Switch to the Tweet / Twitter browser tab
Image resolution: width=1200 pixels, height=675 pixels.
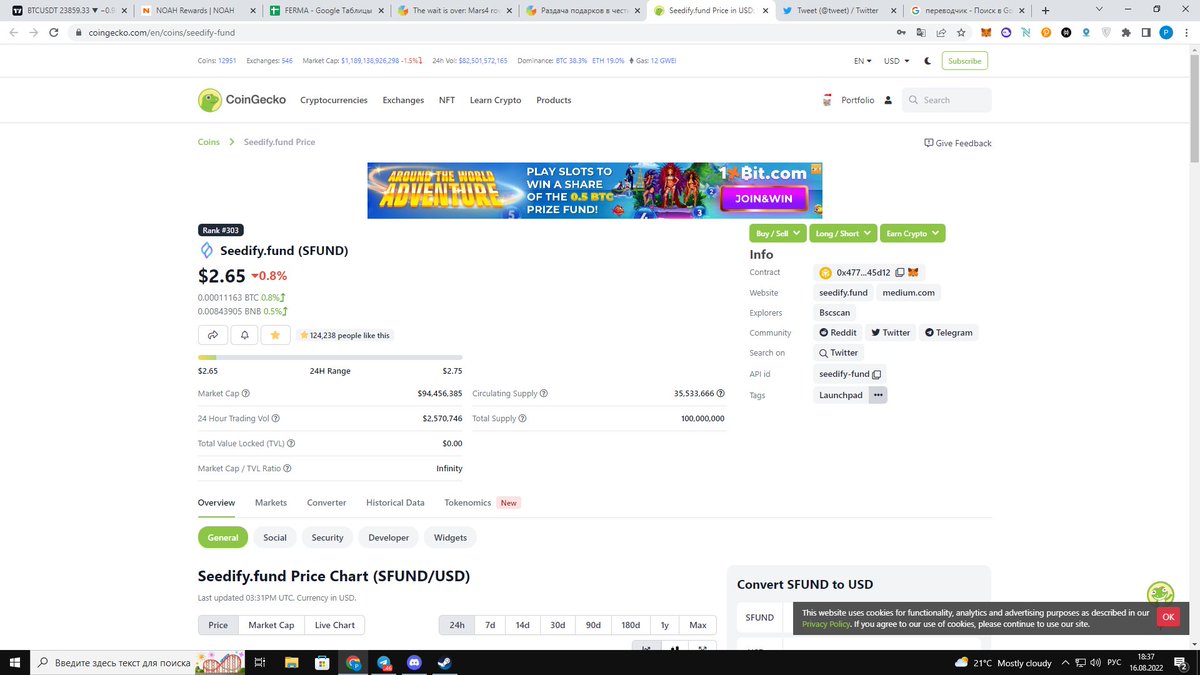tap(838, 10)
